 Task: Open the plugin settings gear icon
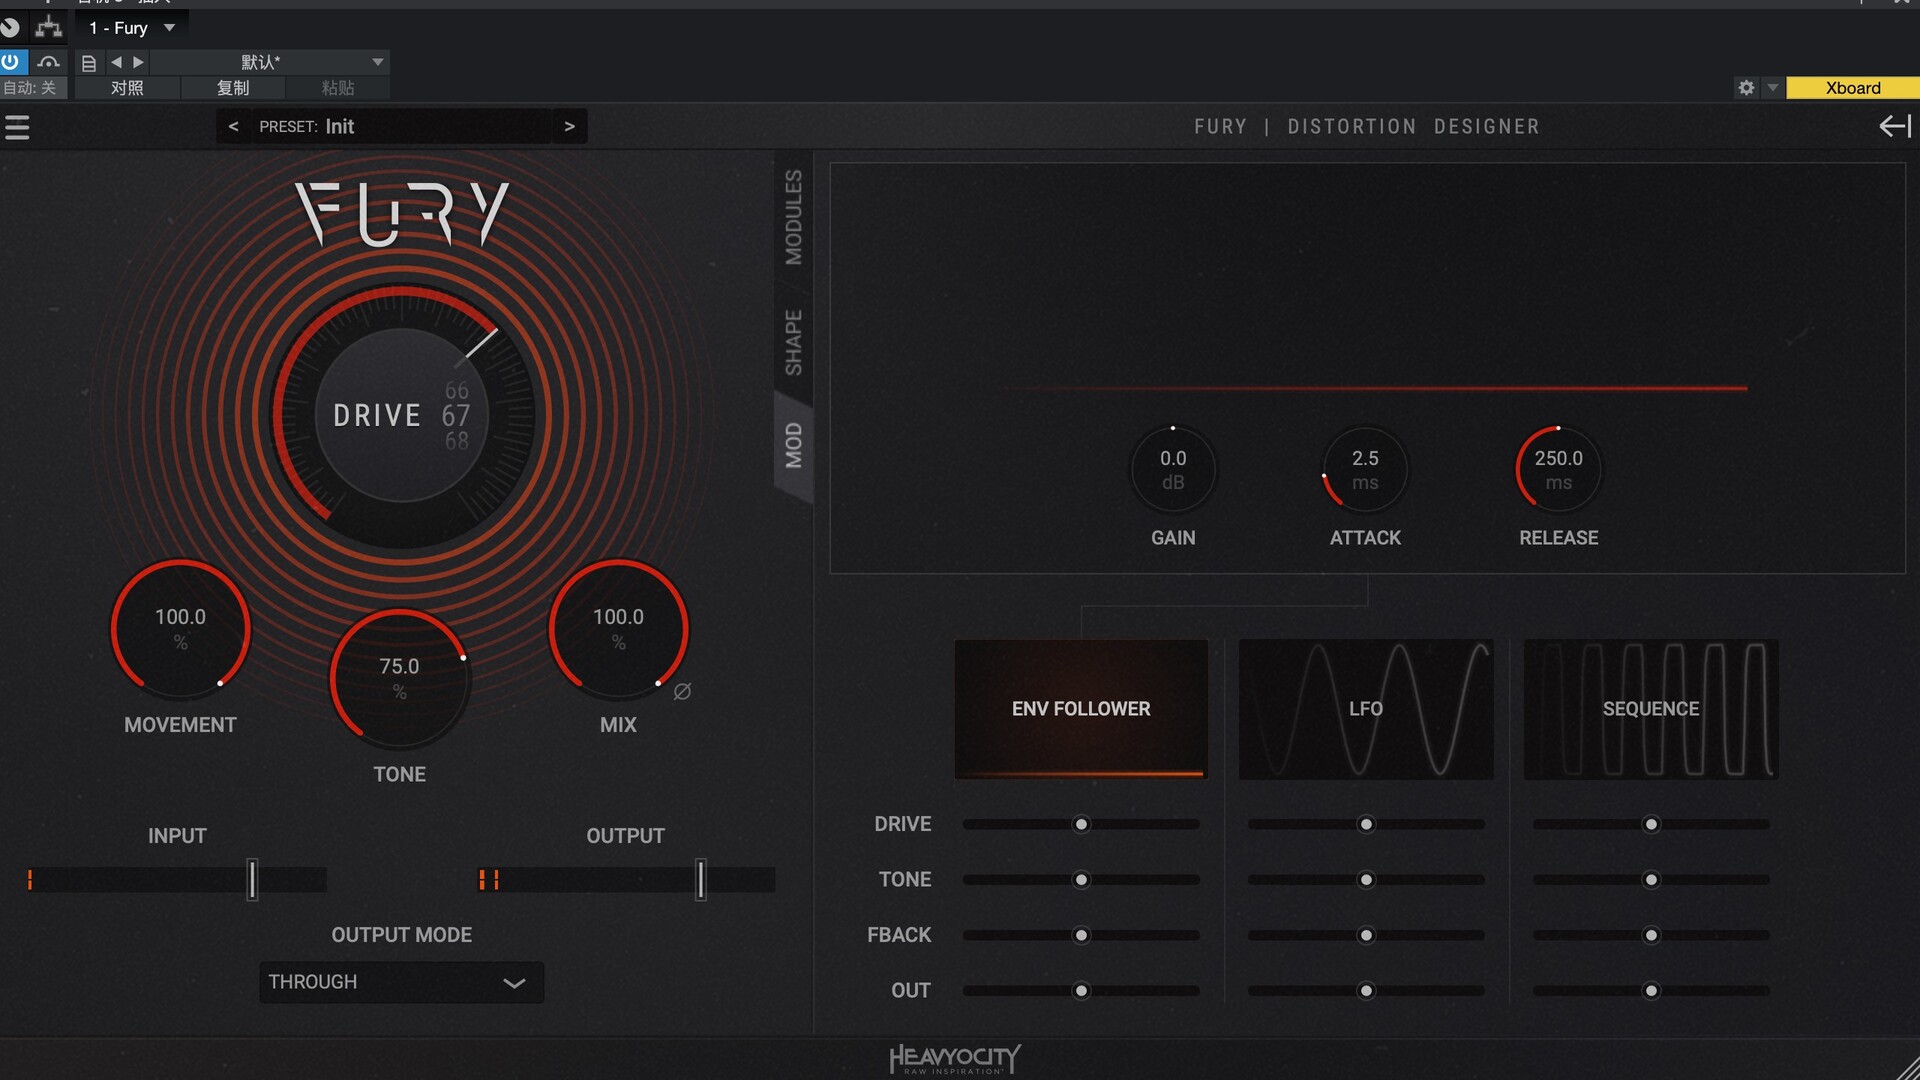point(1746,88)
